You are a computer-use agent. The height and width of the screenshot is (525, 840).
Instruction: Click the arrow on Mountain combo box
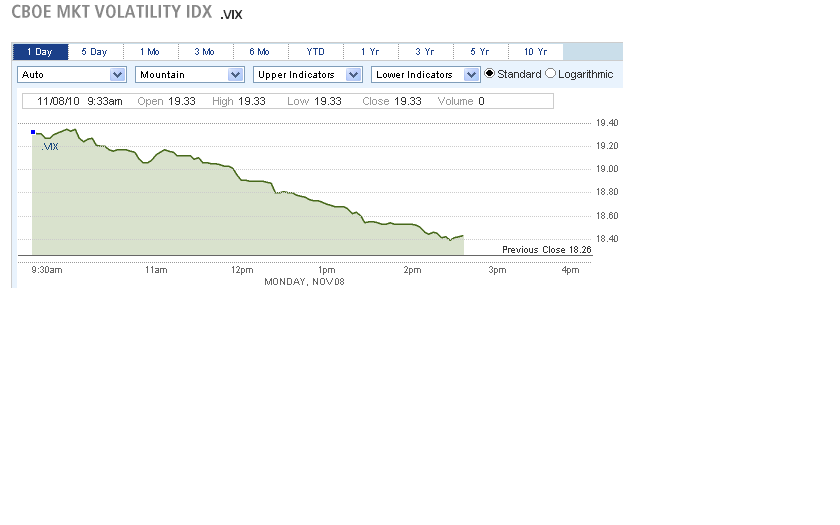(235, 74)
